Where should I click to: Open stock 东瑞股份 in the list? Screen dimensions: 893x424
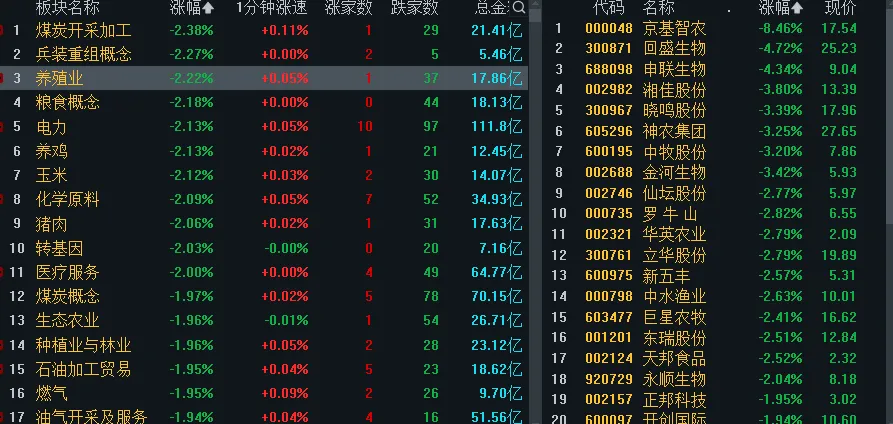point(674,337)
